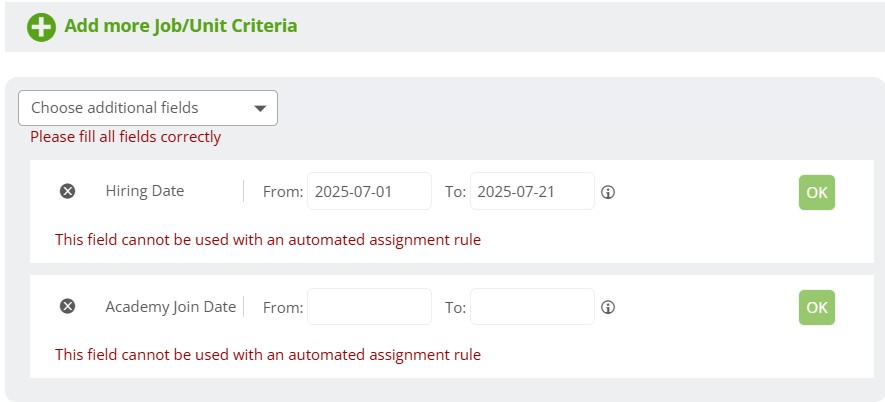Focus the Hiring Date From field showing 2025-07-01
The image size is (885, 402).
click(x=369, y=191)
